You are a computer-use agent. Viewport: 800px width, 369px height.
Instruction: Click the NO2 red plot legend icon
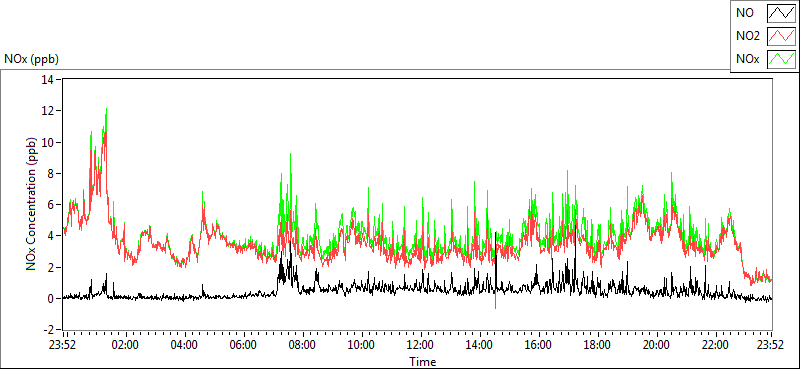point(782,36)
